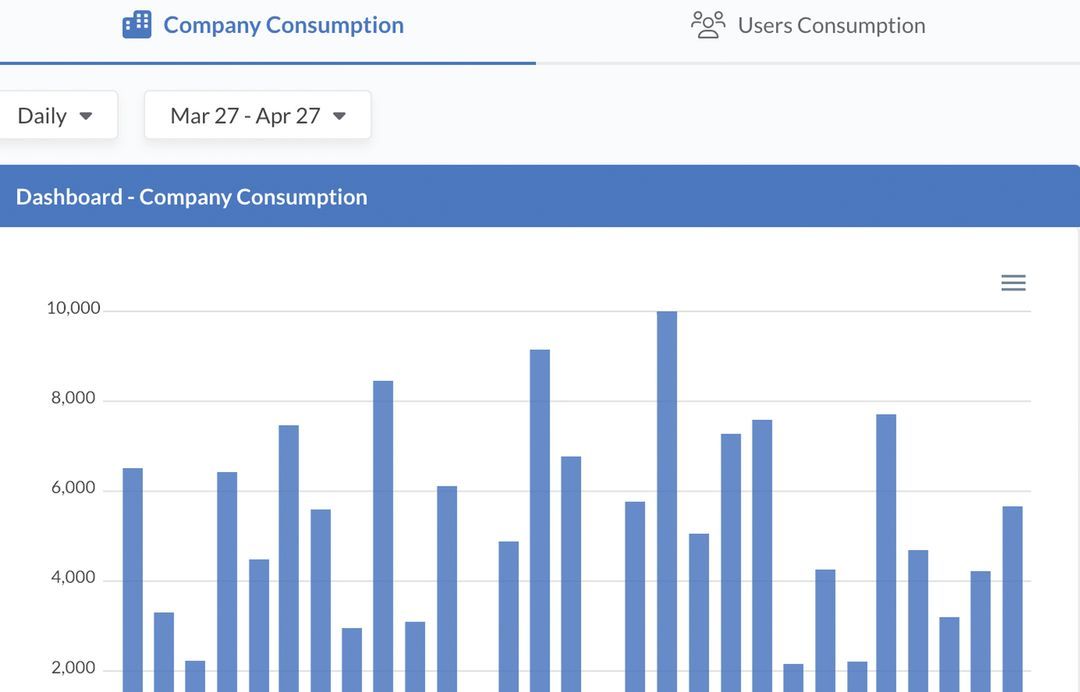Expand the Mar 27 - Apr 27 date range
This screenshot has width=1080, height=692.
(257, 116)
